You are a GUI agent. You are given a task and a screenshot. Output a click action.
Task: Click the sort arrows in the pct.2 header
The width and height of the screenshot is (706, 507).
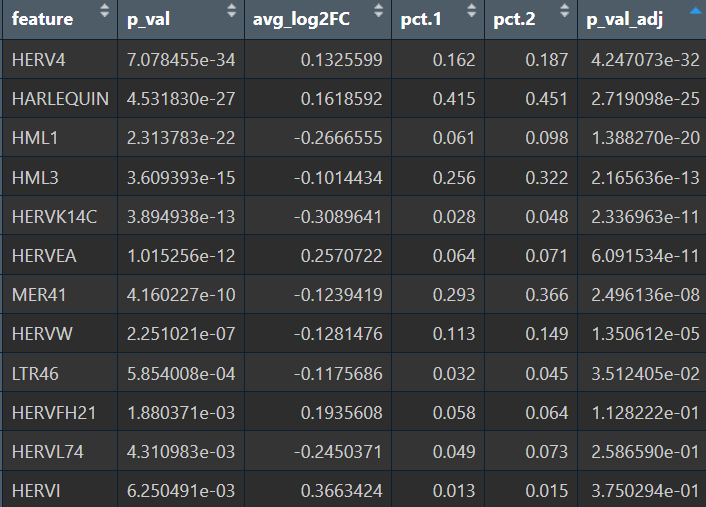(x=565, y=14)
